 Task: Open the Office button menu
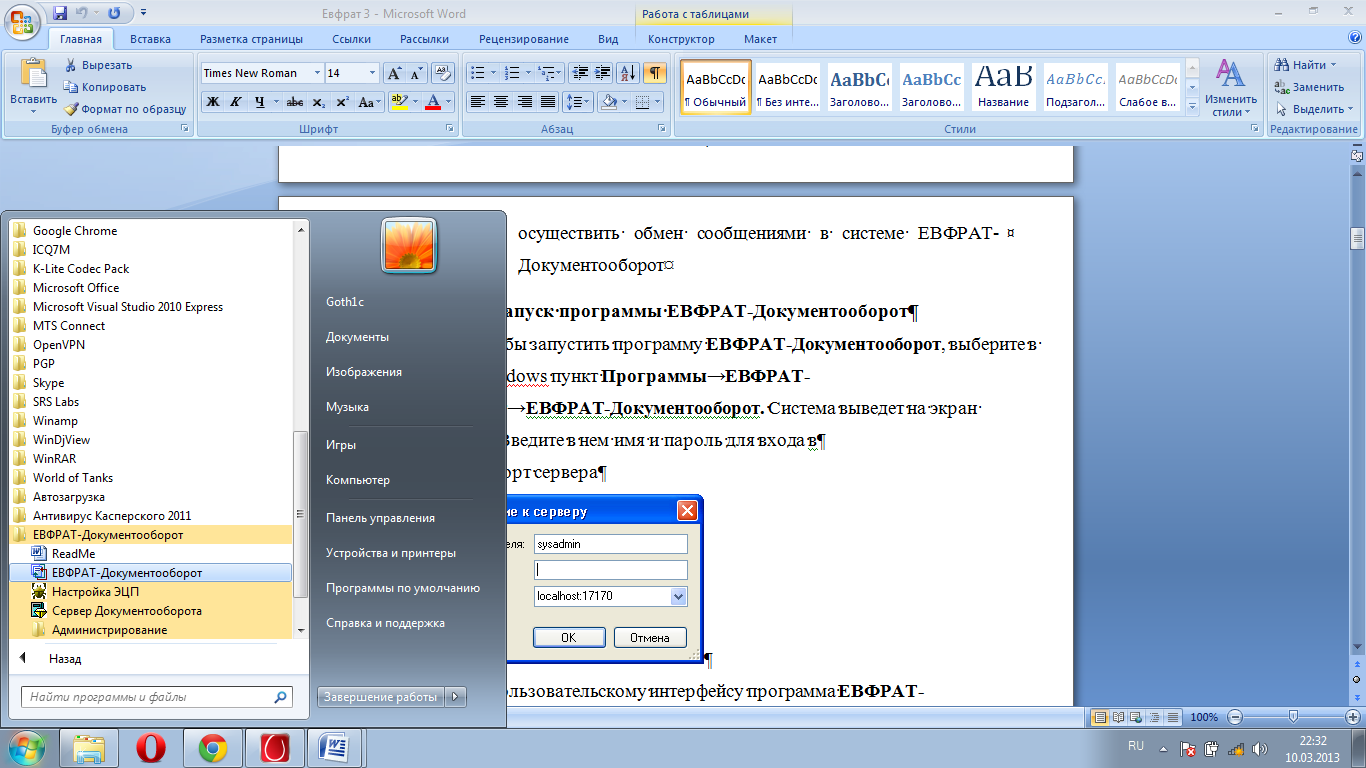tap(21, 20)
